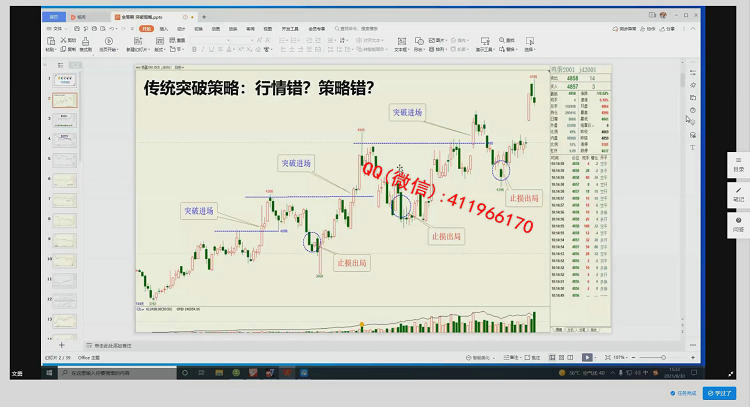This screenshot has height=407, width=750.
Task: Select the 开始 ribbon tab
Action: 147,29
